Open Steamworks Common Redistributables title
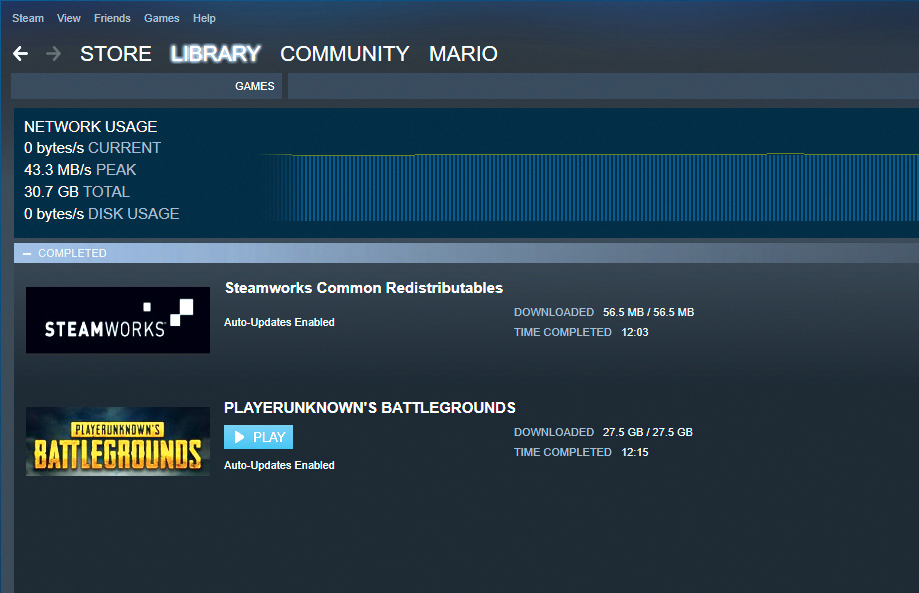This screenshot has height=593, width=919. [x=364, y=288]
